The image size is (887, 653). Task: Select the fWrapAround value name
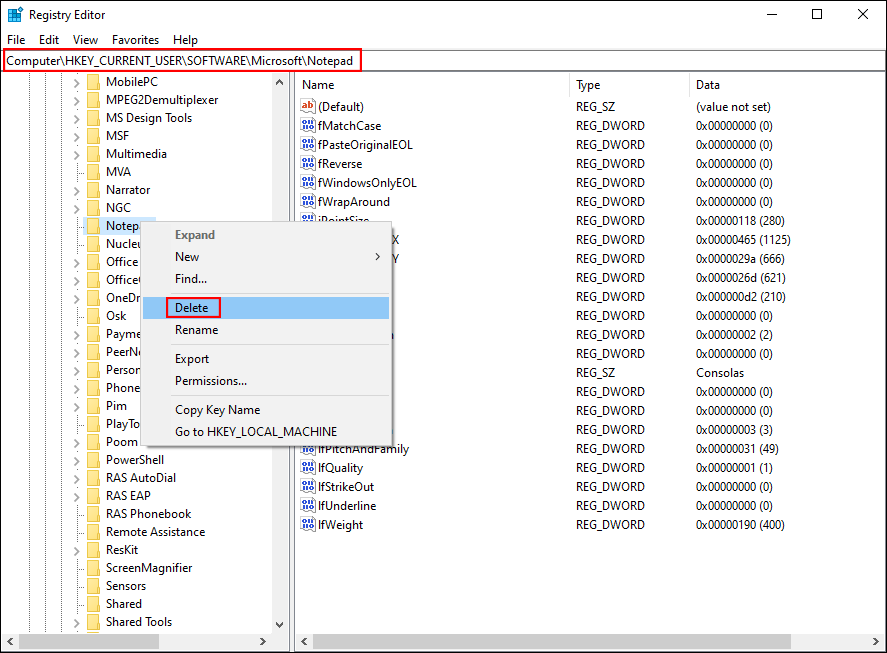(x=354, y=202)
